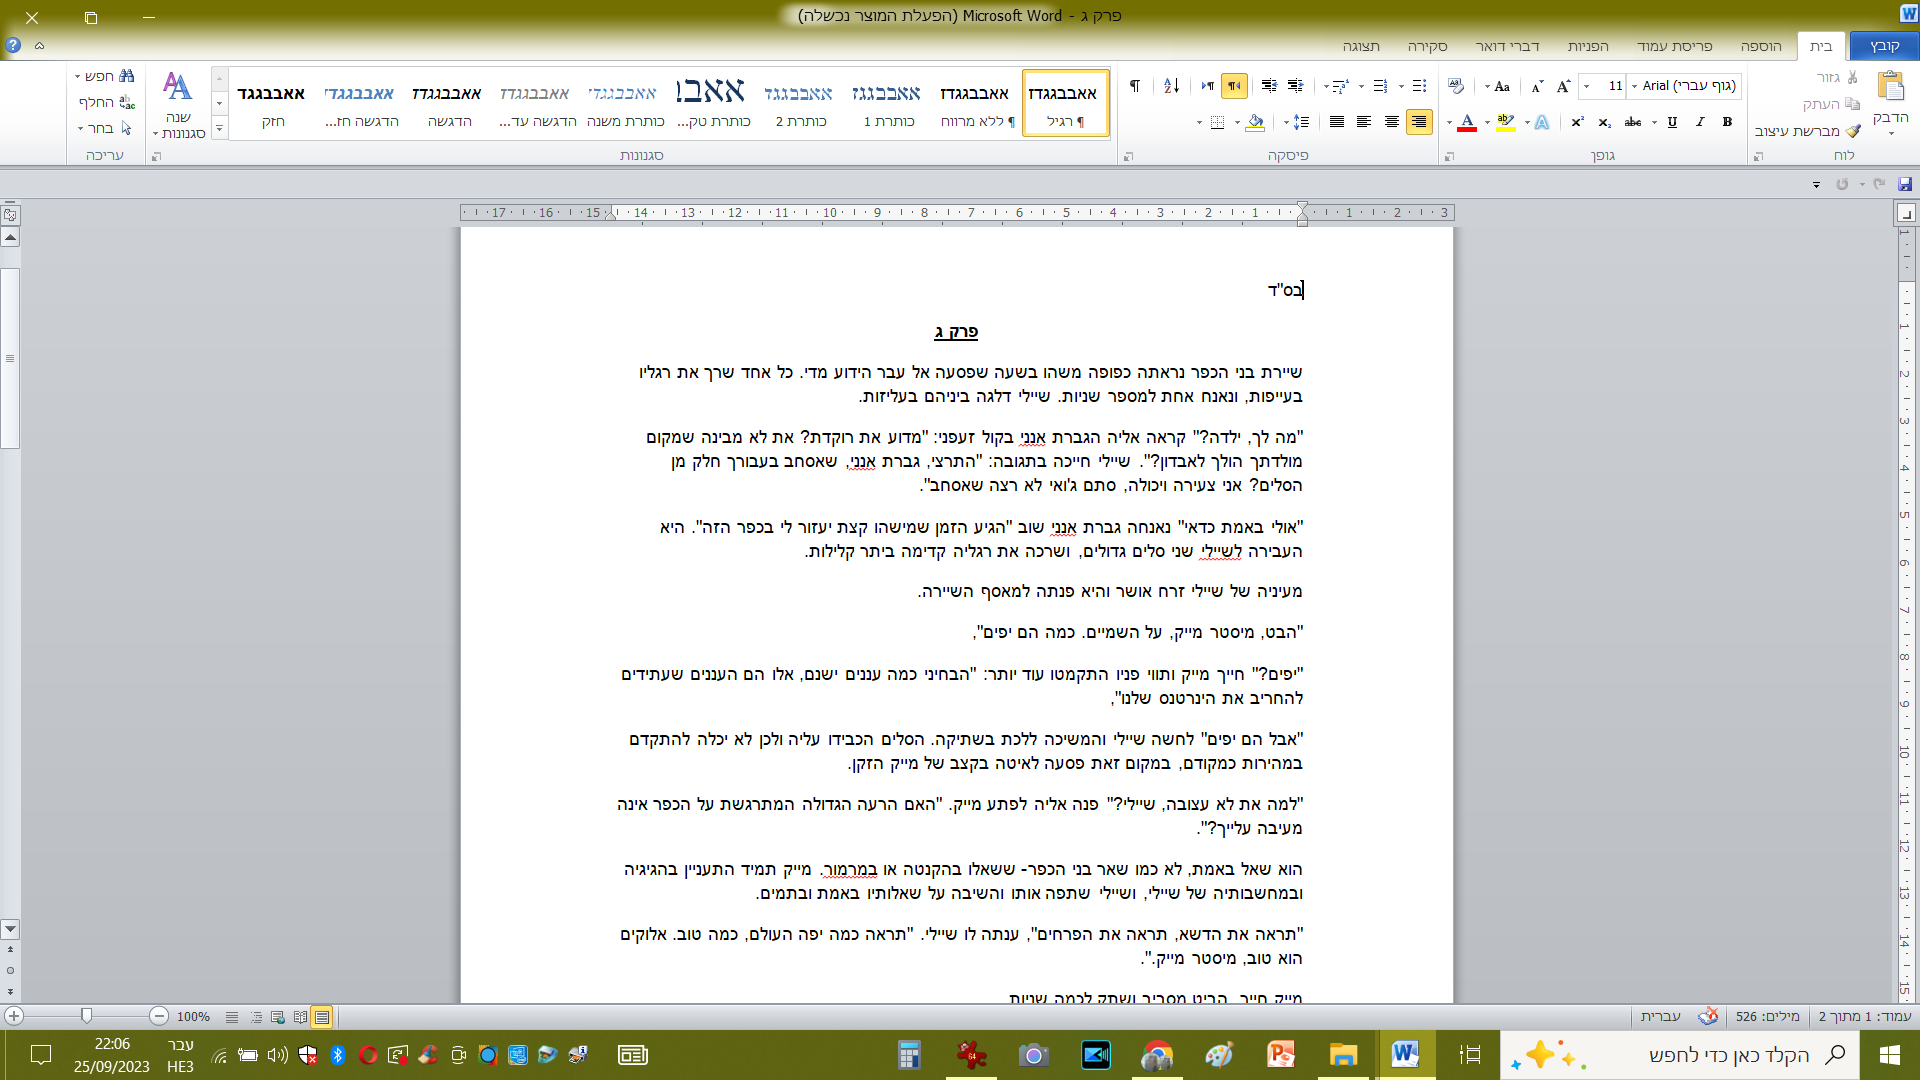Open the File (קובץ) tab
This screenshot has height=1080, width=1920.
(x=1884, y=46)
